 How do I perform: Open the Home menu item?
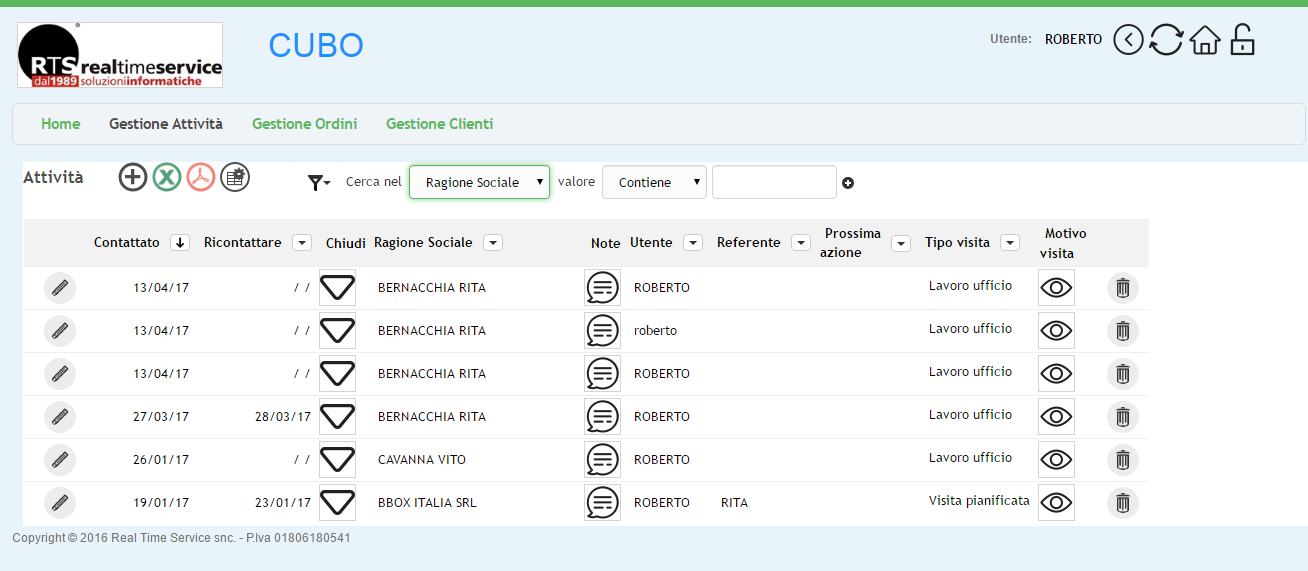61,124
